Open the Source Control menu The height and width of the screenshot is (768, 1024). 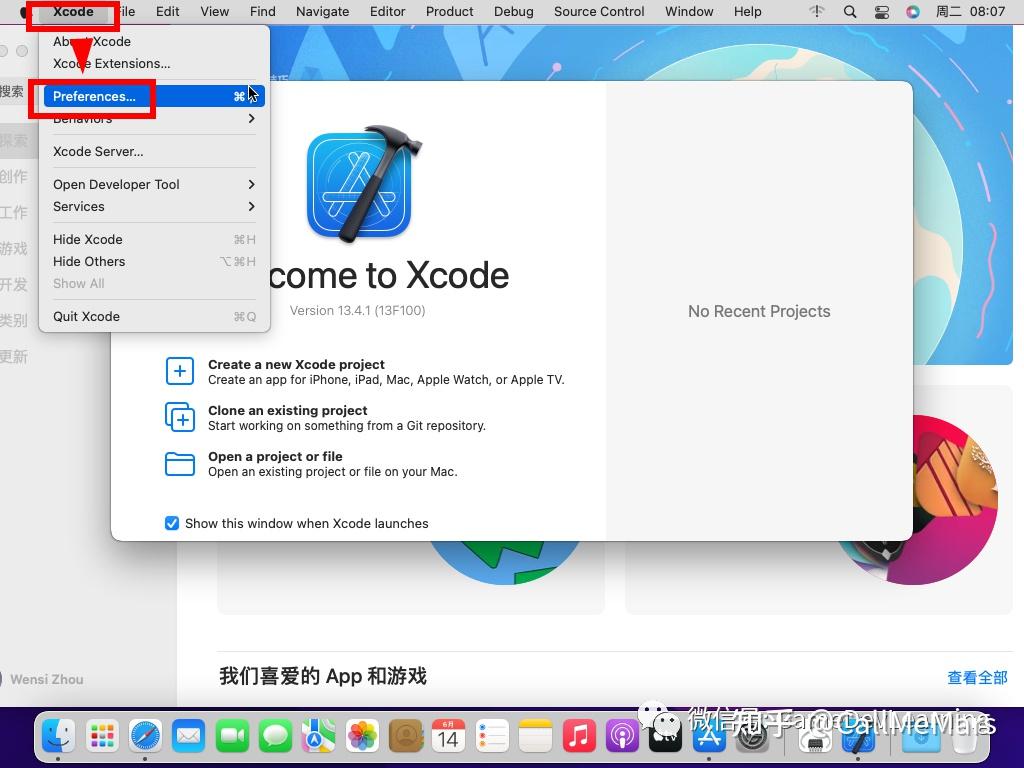[599, 12]
